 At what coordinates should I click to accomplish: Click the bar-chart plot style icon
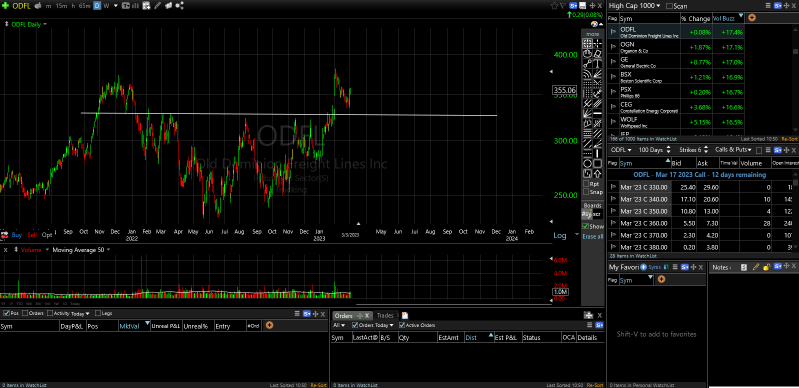coord(135,6)
